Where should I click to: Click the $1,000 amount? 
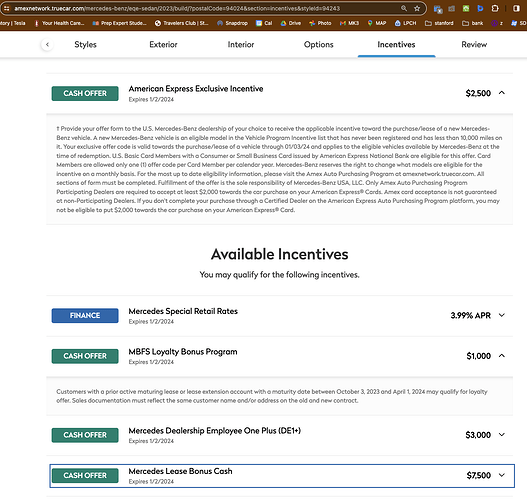coord(479,356)
